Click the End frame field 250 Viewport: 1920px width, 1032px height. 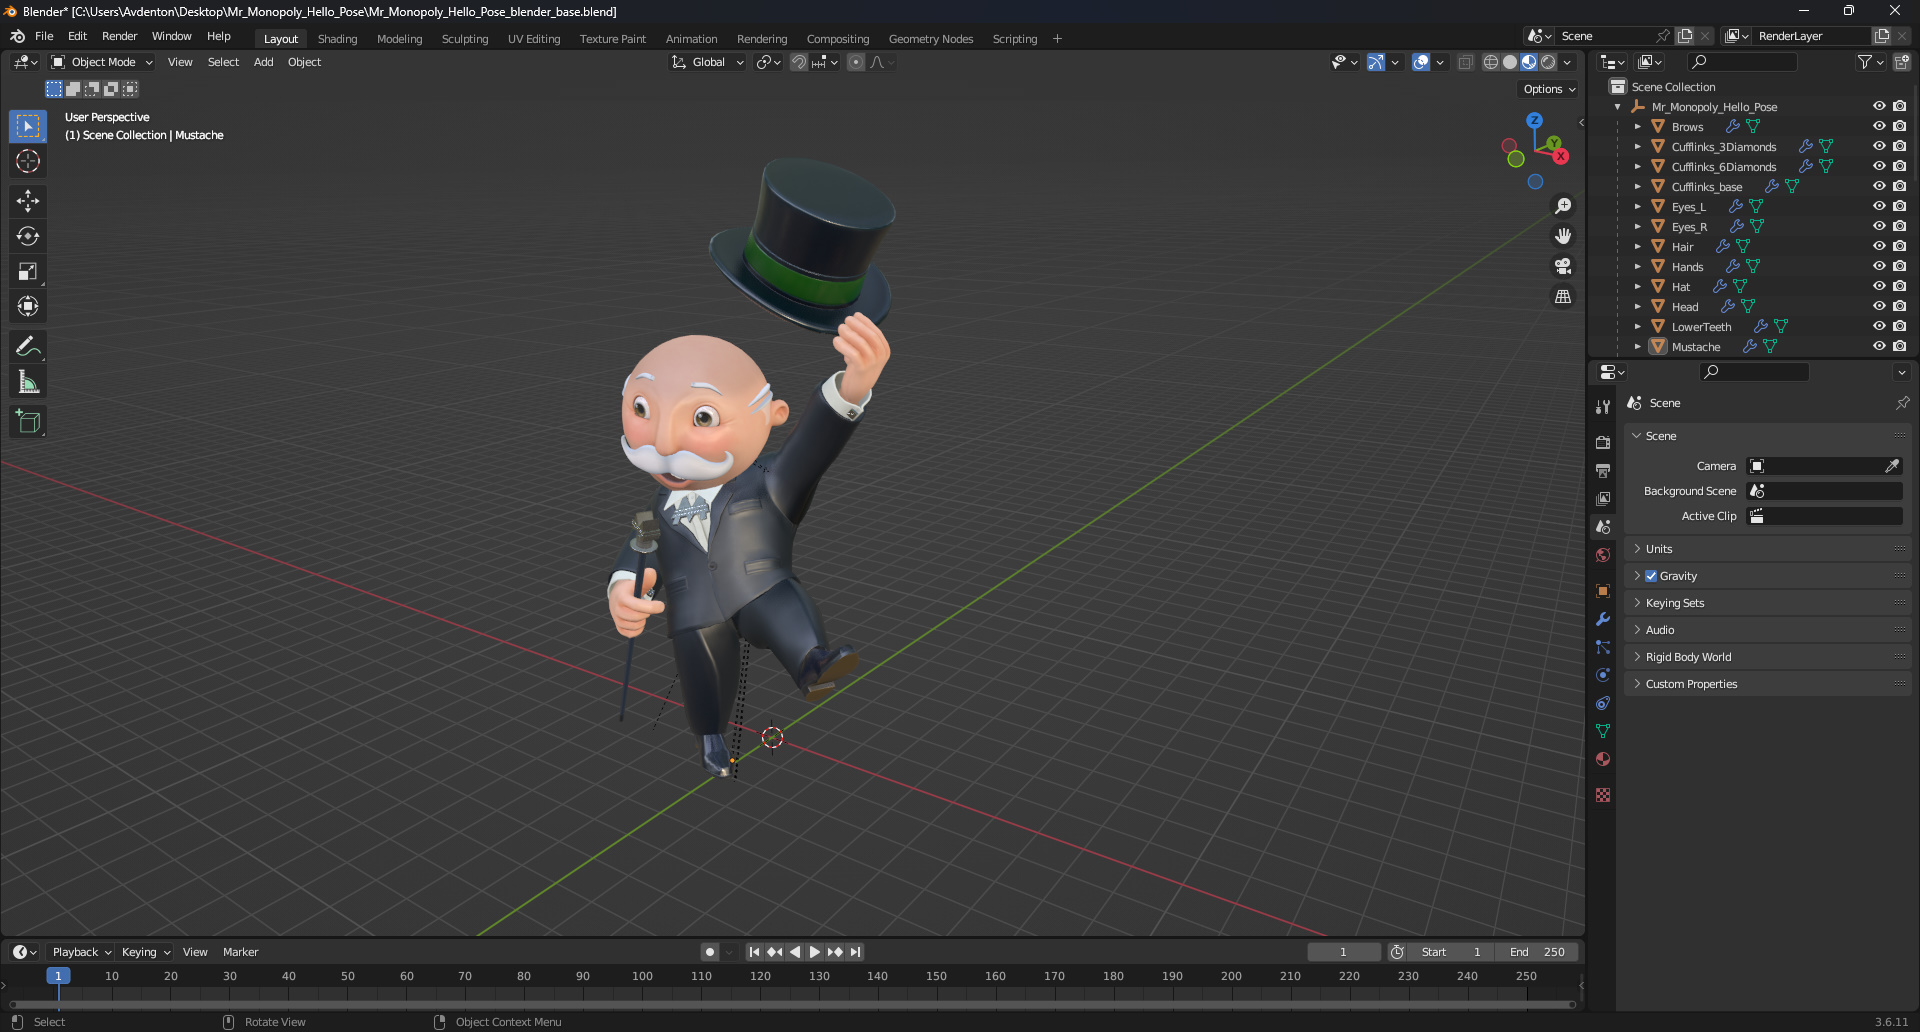pos(1537,952)
